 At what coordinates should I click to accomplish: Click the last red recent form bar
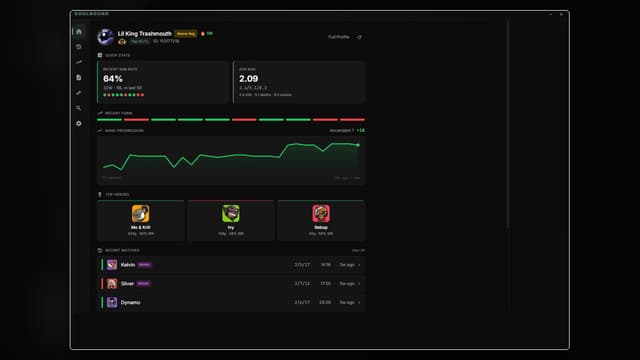coord(352,120)
